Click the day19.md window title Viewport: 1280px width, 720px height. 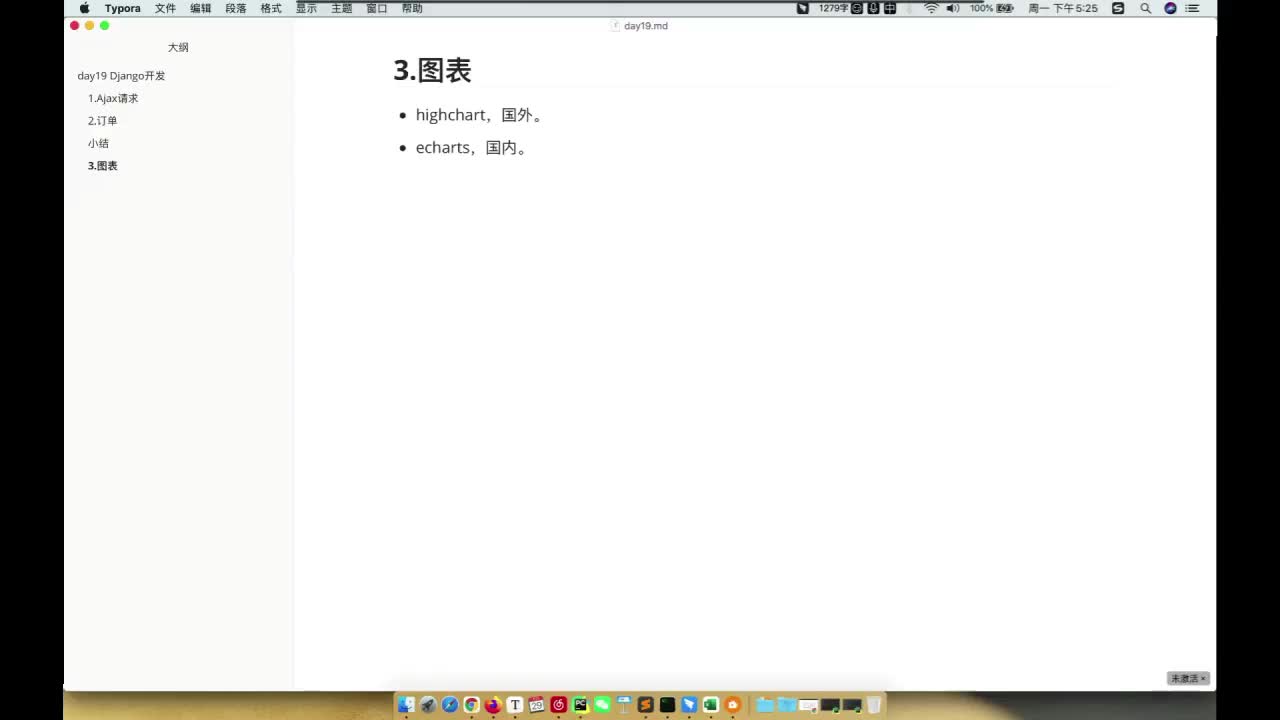click(x=645, y=26)
